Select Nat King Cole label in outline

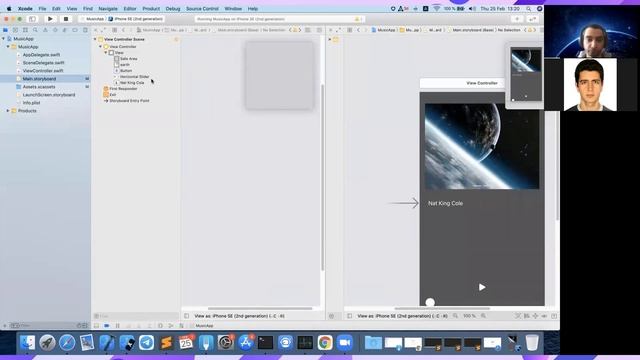131,82
